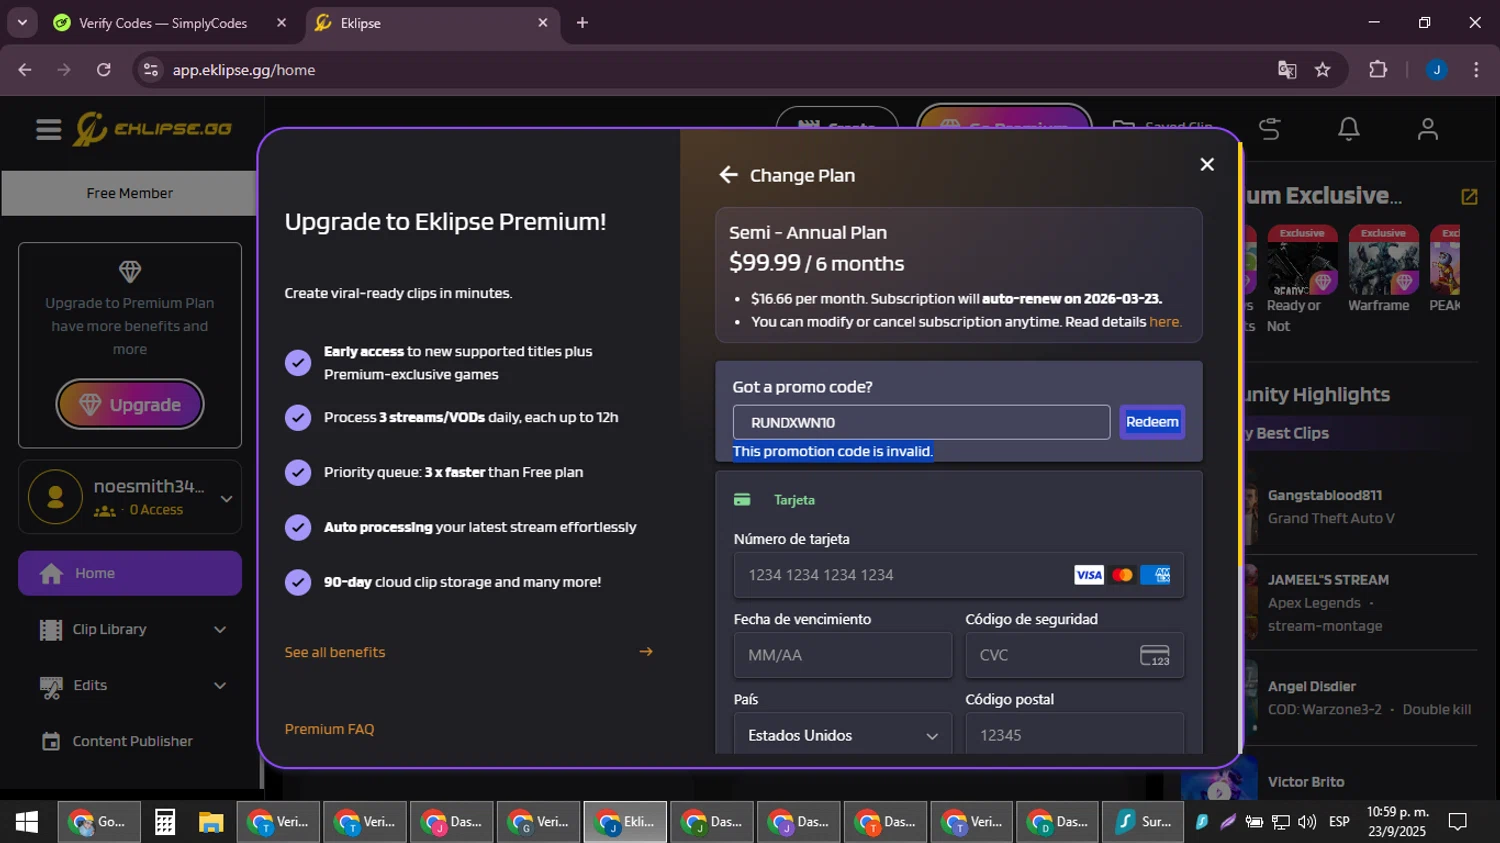
Task: Open the notifications bell
Action: coord(1349,129)
